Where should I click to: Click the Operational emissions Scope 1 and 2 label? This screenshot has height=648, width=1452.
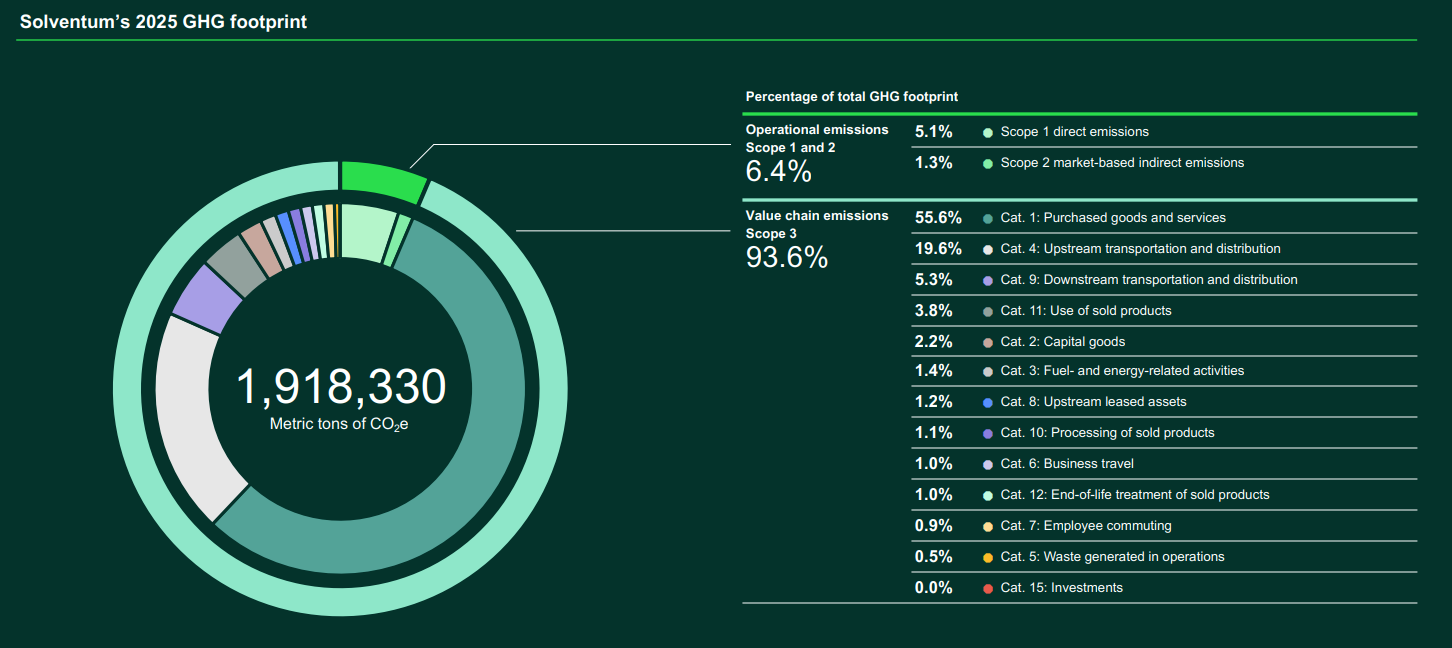click(817, 138)
